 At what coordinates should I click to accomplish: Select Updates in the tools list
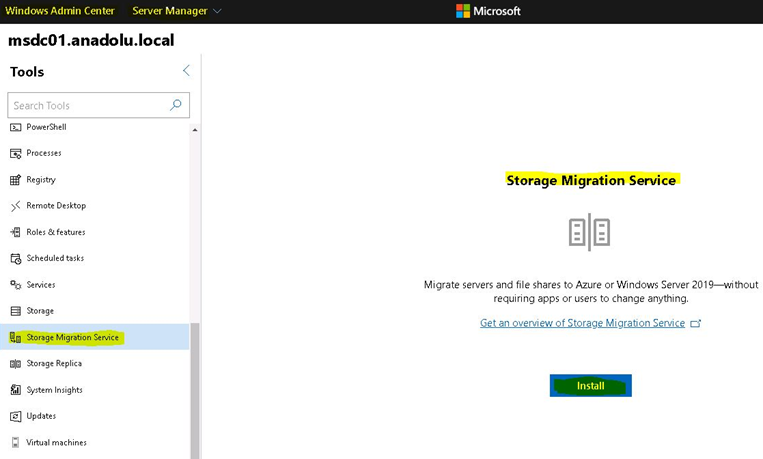[x=41, y=416]
